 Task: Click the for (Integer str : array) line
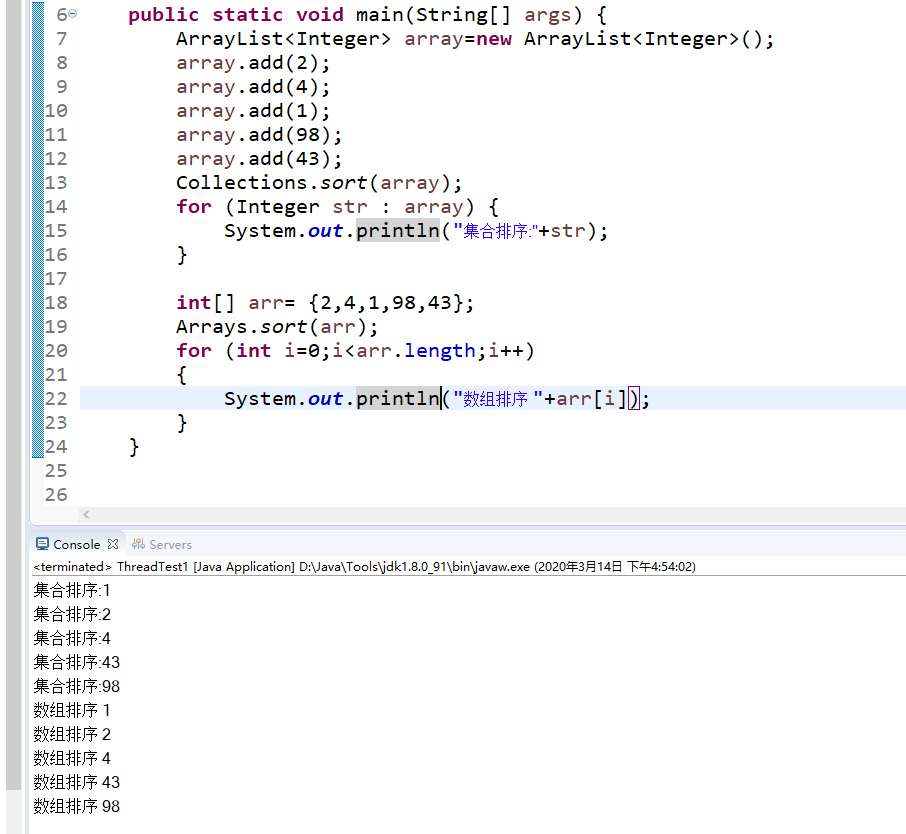coord(337,207)
